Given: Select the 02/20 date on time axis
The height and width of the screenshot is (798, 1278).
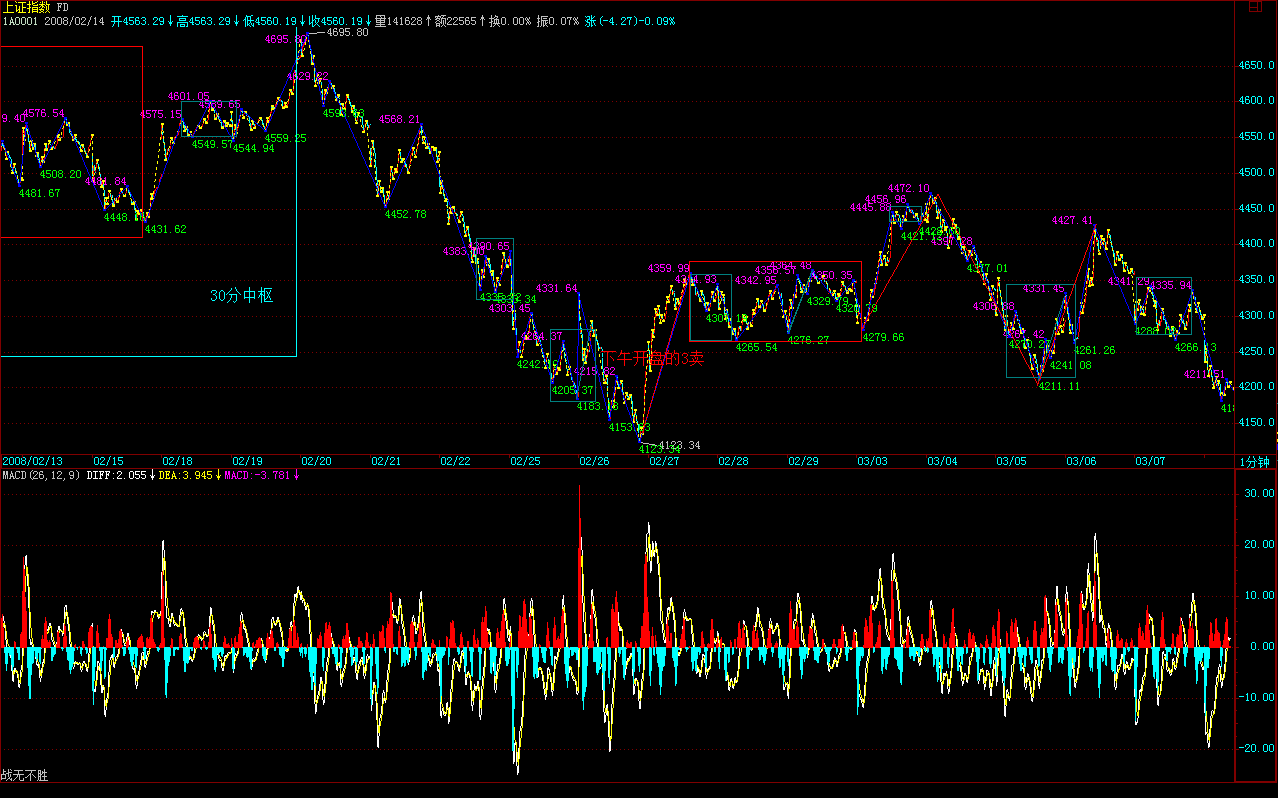Looking at the screenshot, I should tap(316, 461).
